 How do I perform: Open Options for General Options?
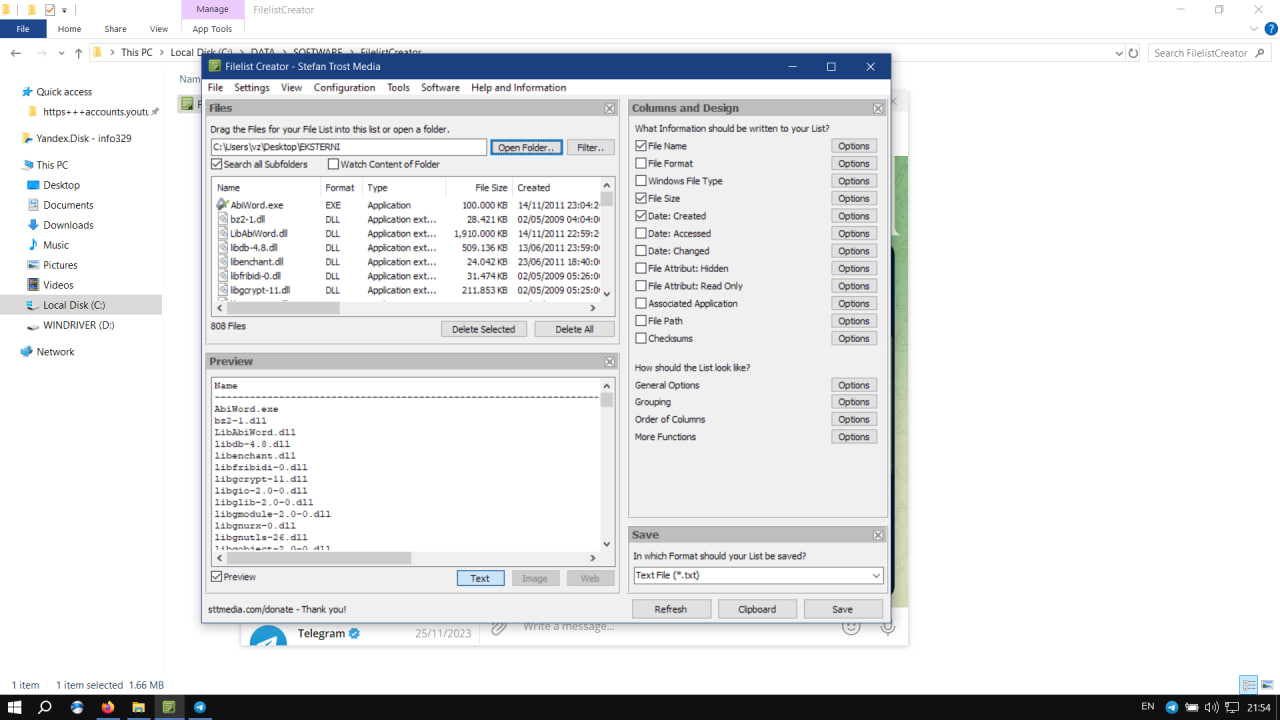(854, 385)
